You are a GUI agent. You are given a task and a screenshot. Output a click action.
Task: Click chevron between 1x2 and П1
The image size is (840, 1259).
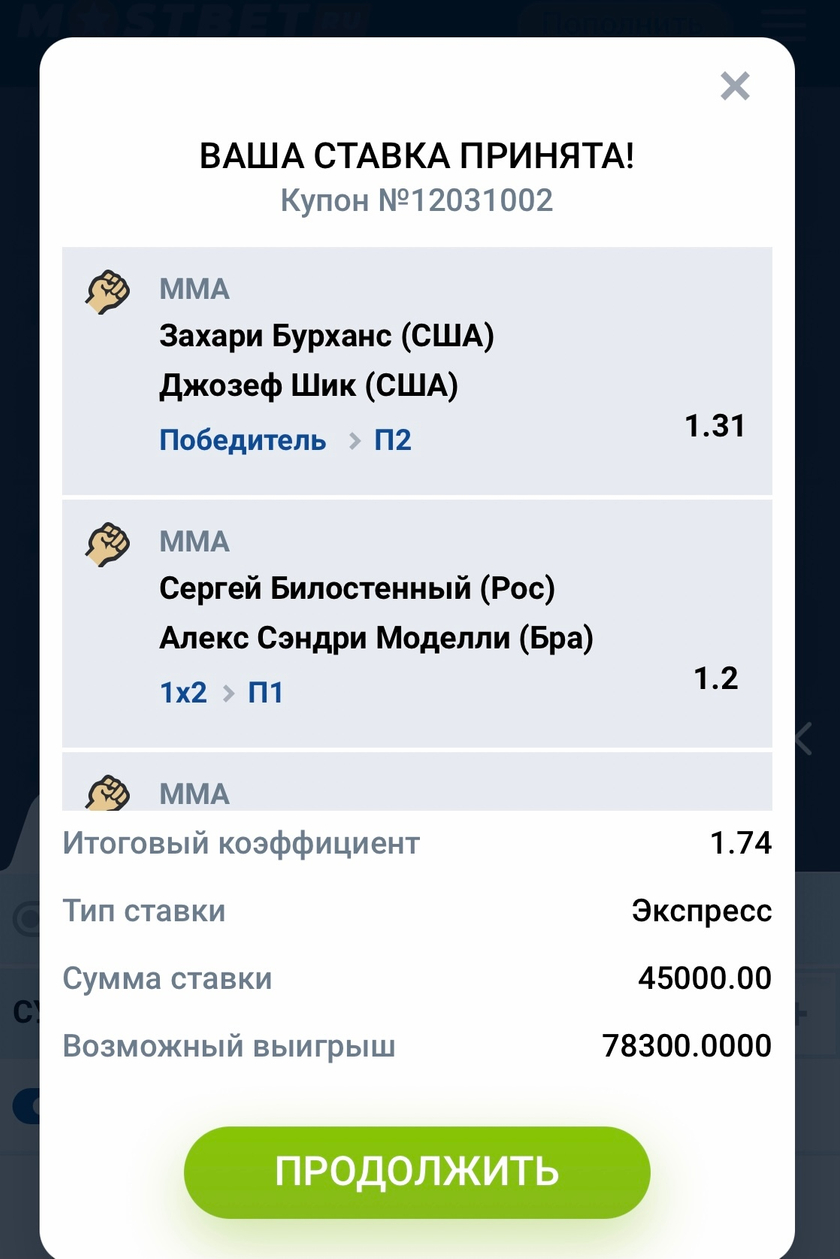(x=228, y=693)
